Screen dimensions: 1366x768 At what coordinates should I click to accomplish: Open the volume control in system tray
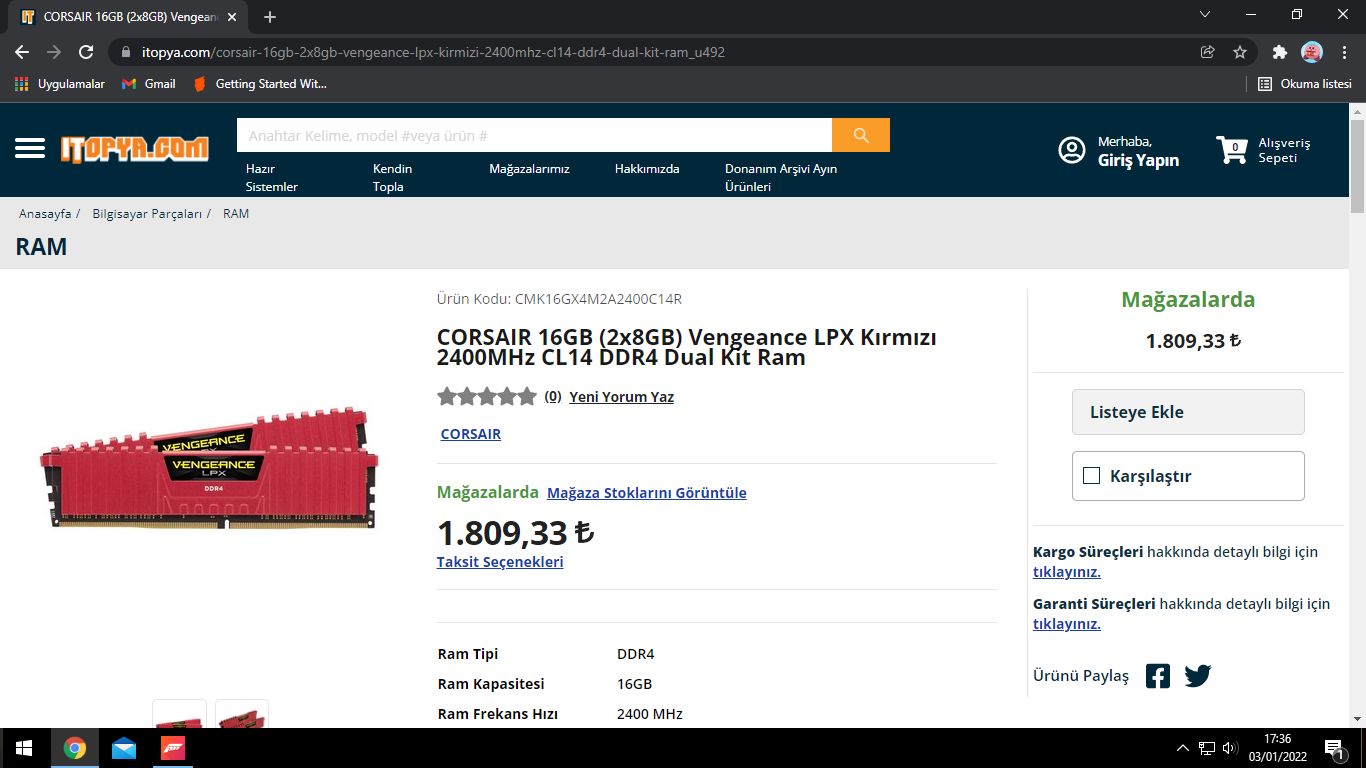pyautogui.click(x=1230, y=748)
